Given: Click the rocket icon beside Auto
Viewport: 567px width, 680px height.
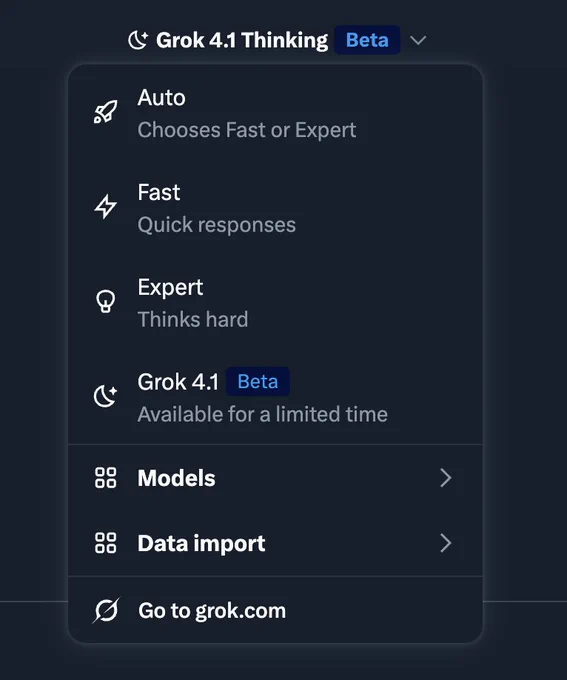Looking at the screenshot, I should 105,112.
